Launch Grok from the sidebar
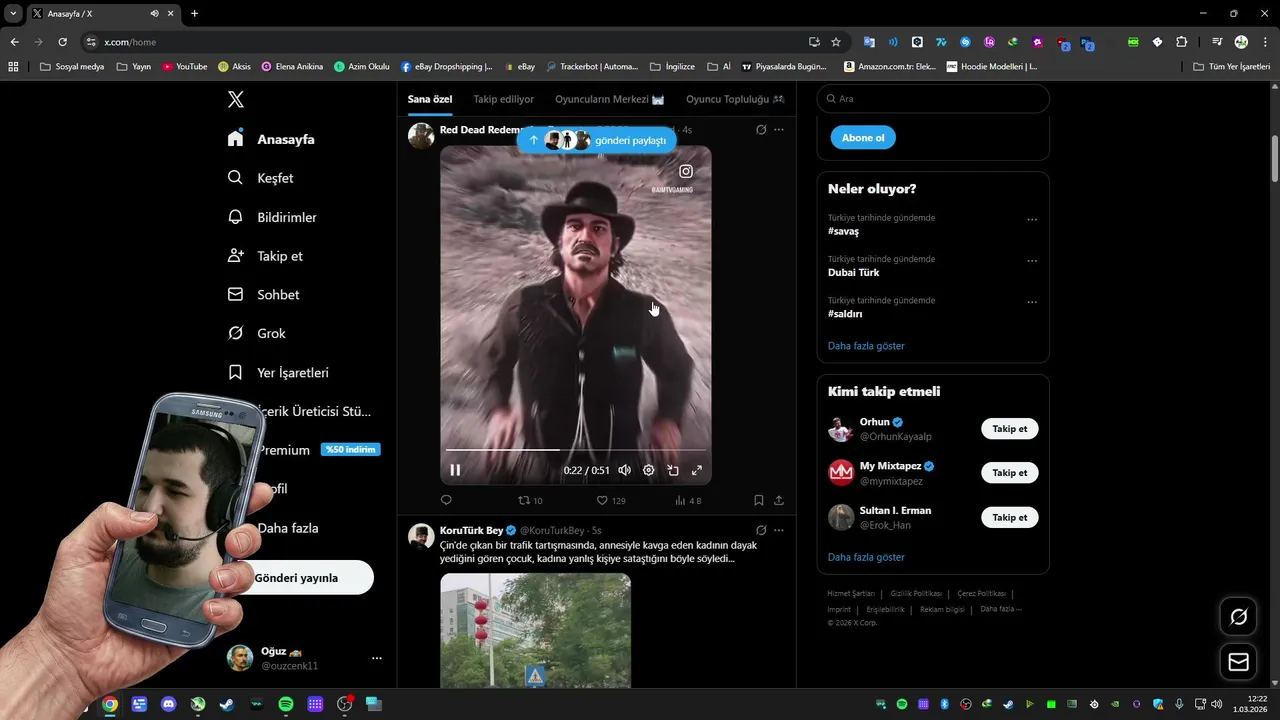Screen dimensions: 1280x720 pos(256,333)
